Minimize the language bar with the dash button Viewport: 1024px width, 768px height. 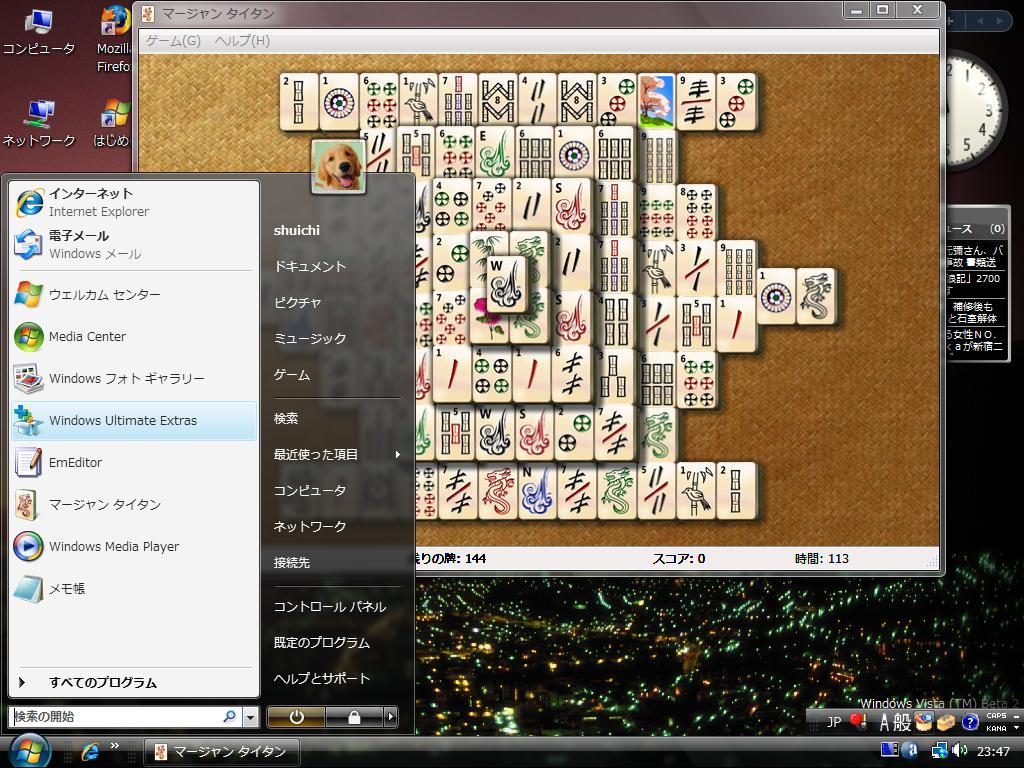pos(1016,716)
